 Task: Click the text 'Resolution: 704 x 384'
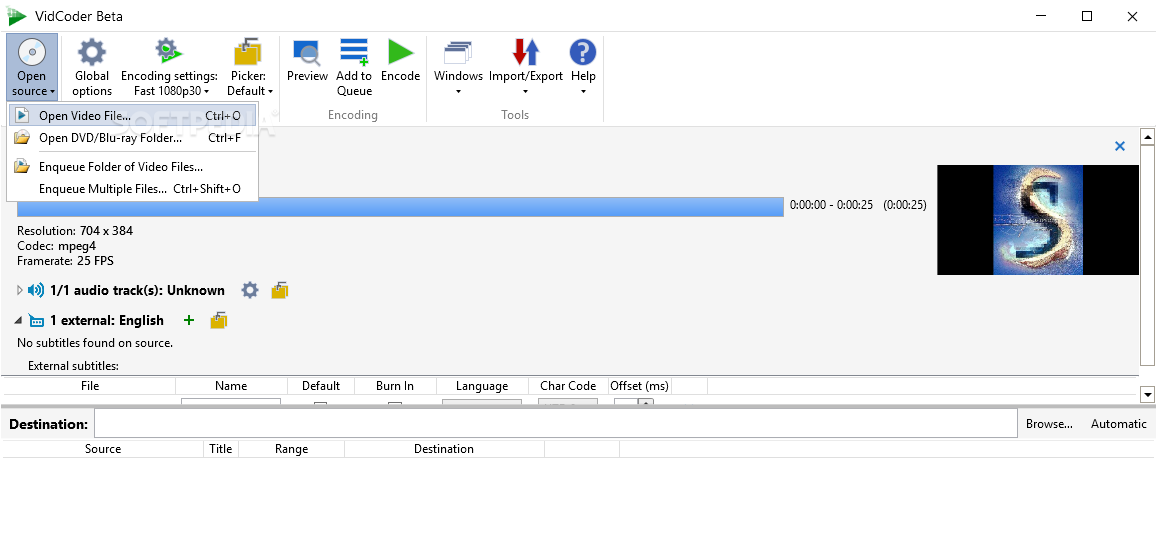(75, 231)
